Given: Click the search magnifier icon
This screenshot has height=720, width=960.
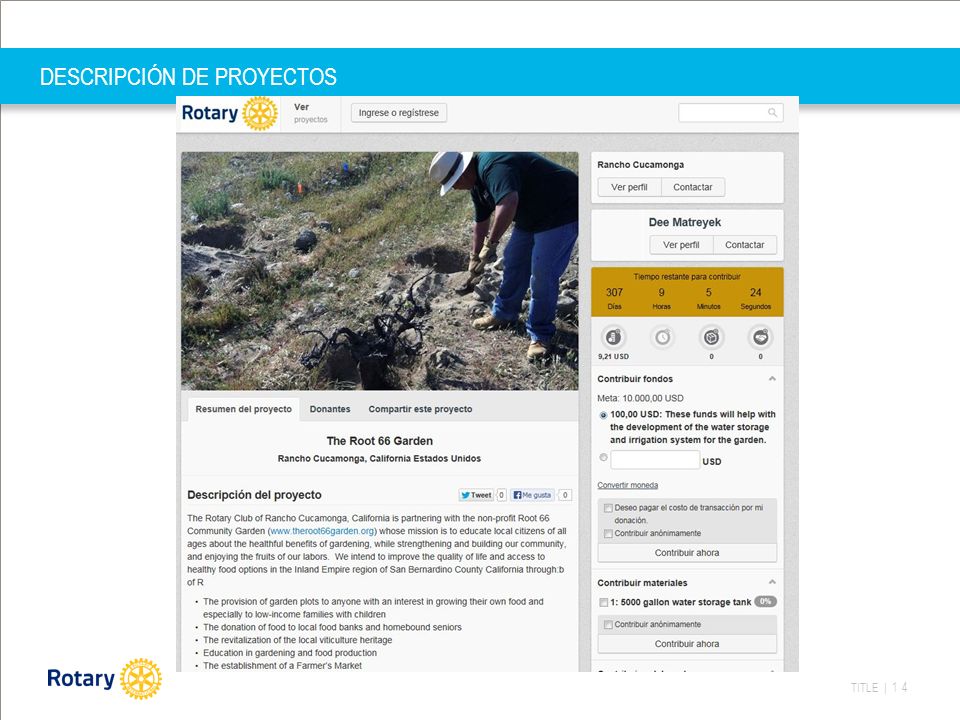Looking at the screenshot, I should pos(773,113).
